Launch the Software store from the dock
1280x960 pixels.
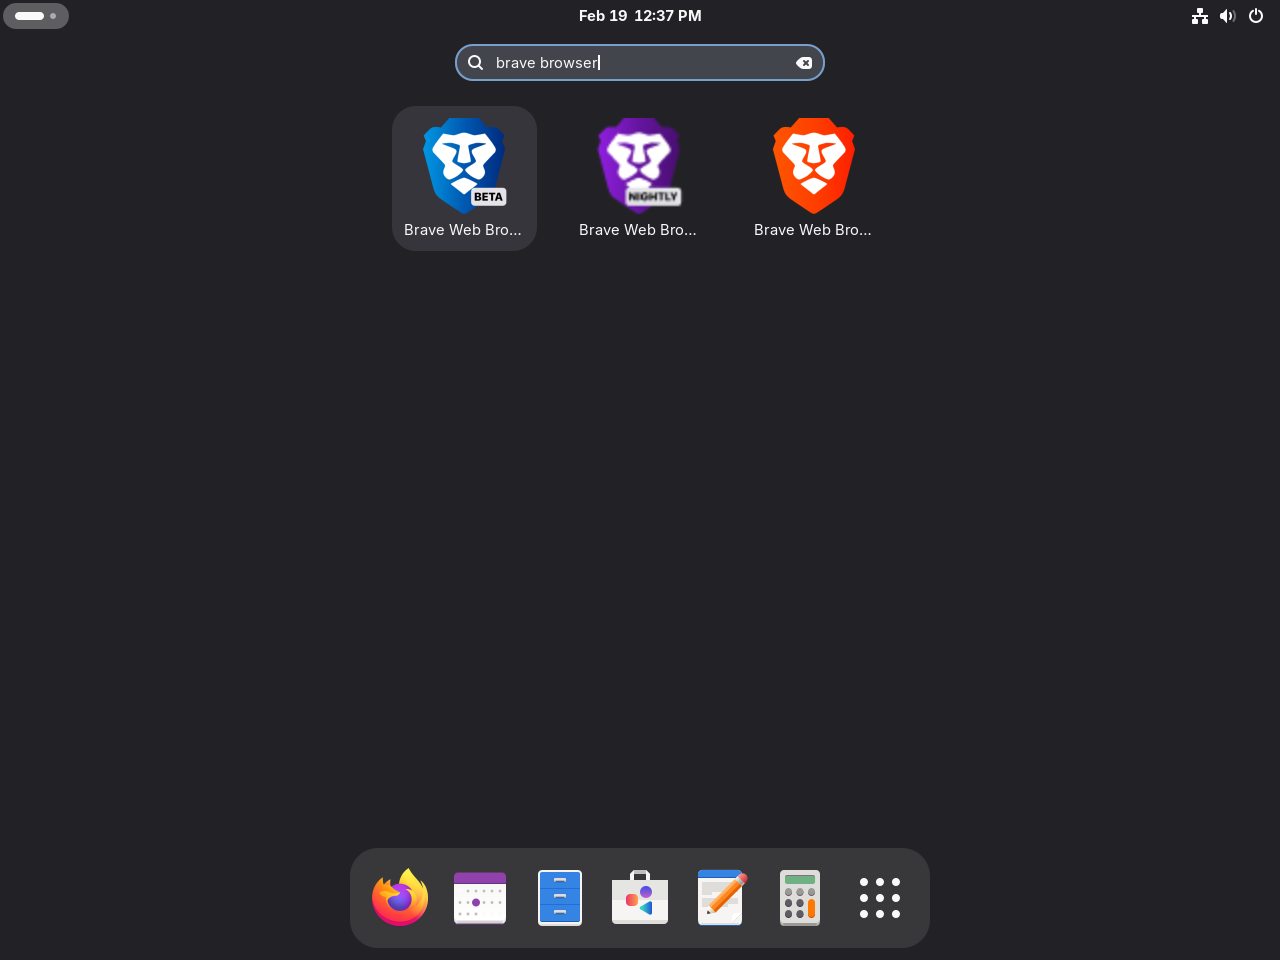[x=639, y=897]
